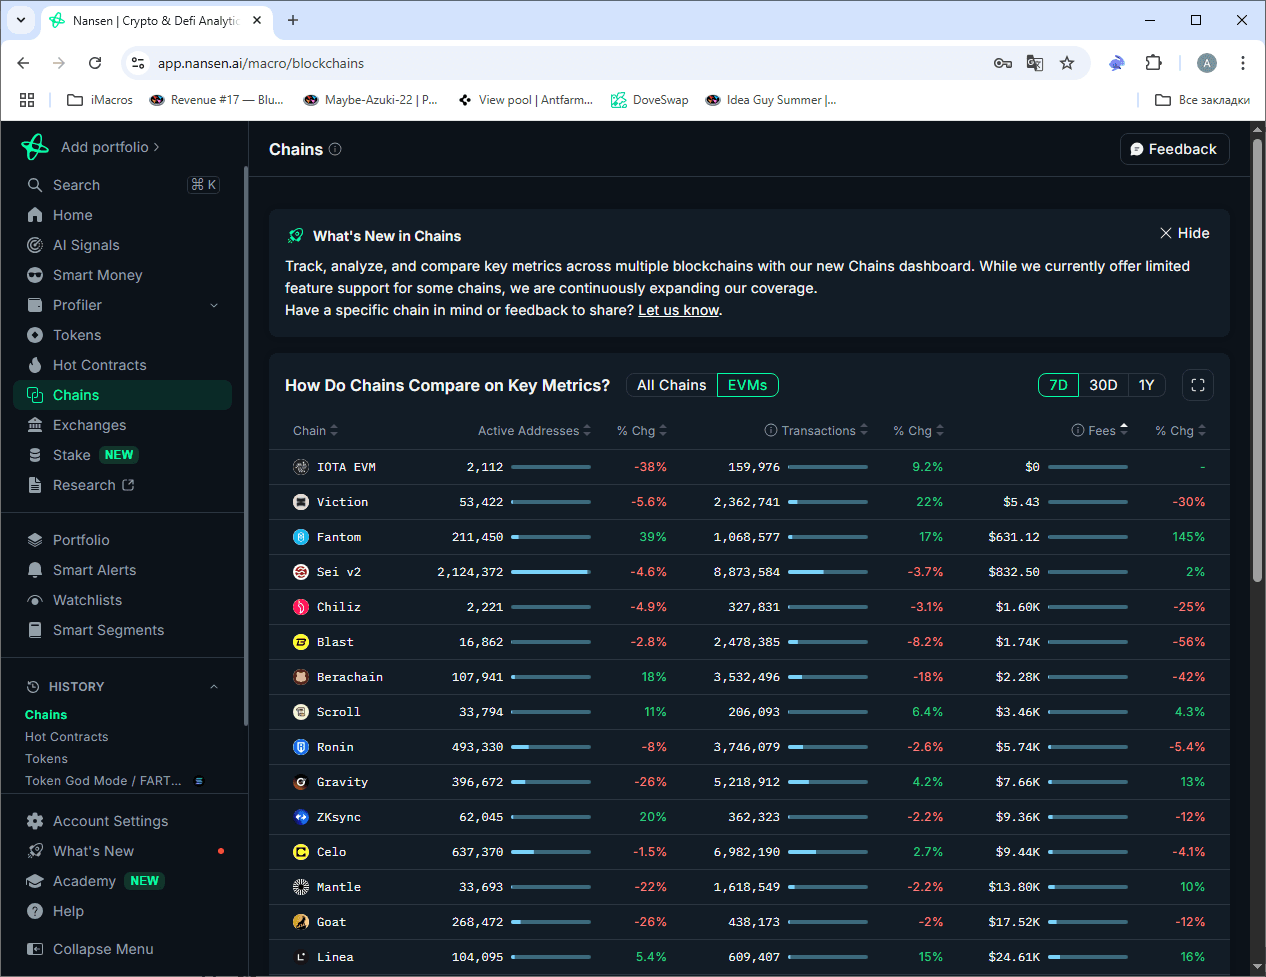Open Chrome three-dot menu
Viewport: 1266px width, 977px height.
(x=1243, y=63)
